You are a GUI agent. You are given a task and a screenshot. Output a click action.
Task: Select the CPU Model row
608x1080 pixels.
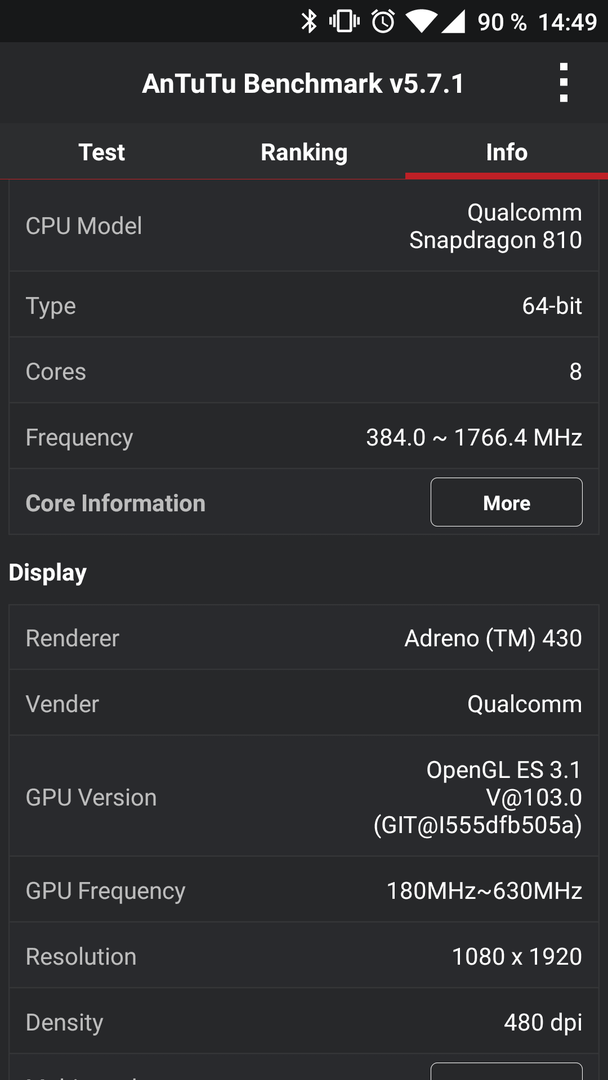pyautogui.click(x=304, y=226)
